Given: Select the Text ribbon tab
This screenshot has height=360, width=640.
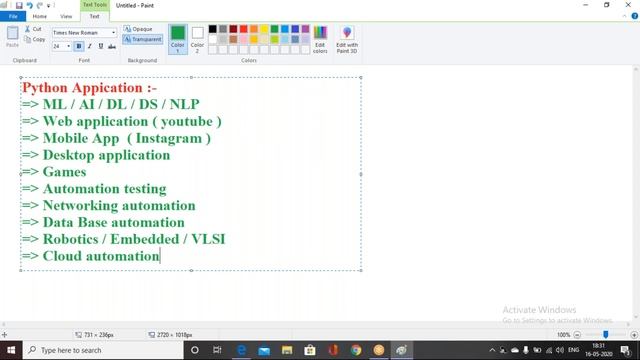Looking at the screenshot, I should pyautogui.click(x=94, y=16).
